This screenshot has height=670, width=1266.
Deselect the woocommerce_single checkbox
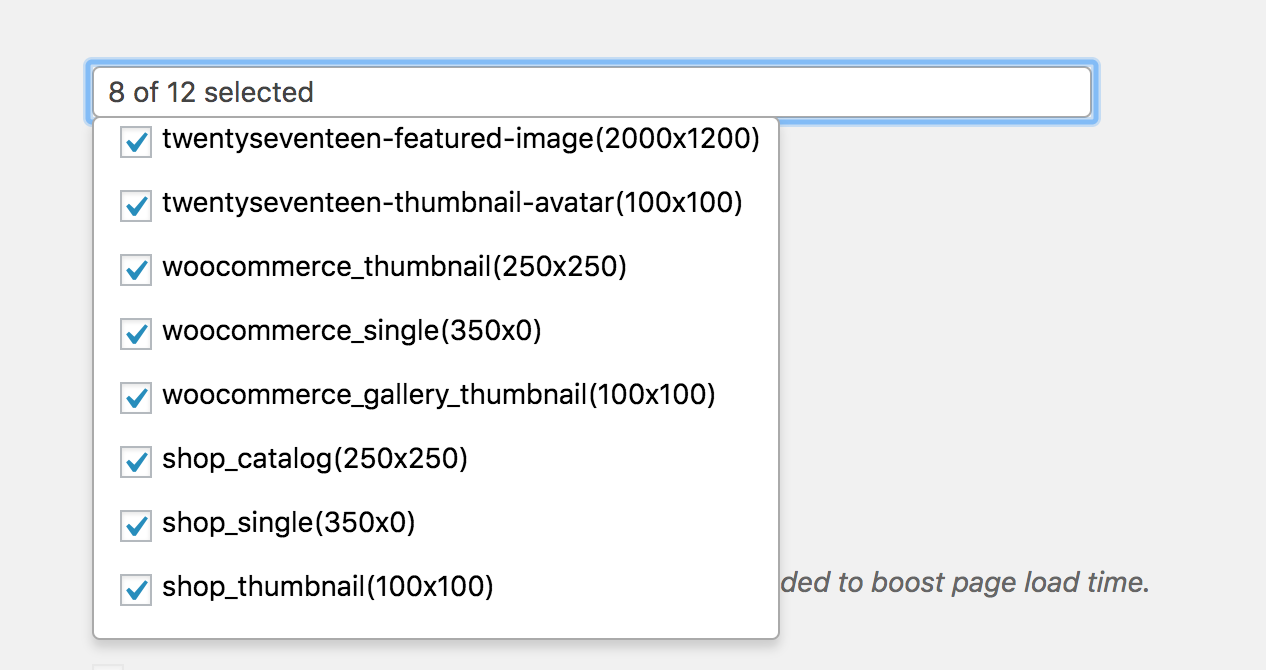tap(136, 334)
